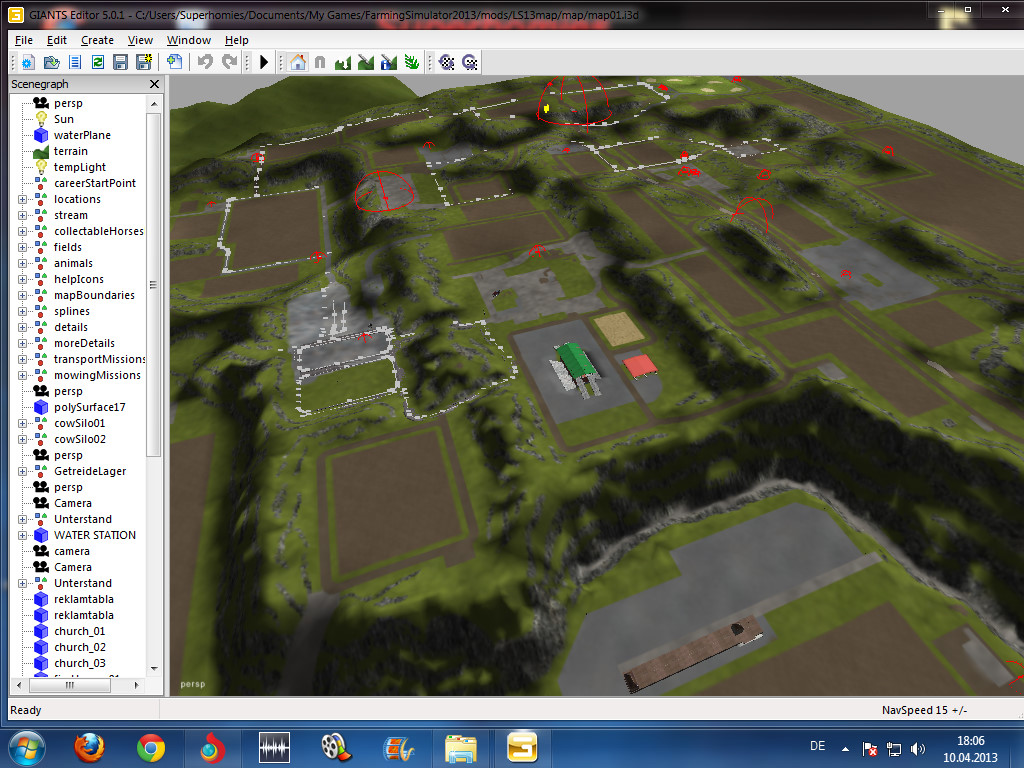Click second checkered sphere toolbar icon

coord(470,63)
